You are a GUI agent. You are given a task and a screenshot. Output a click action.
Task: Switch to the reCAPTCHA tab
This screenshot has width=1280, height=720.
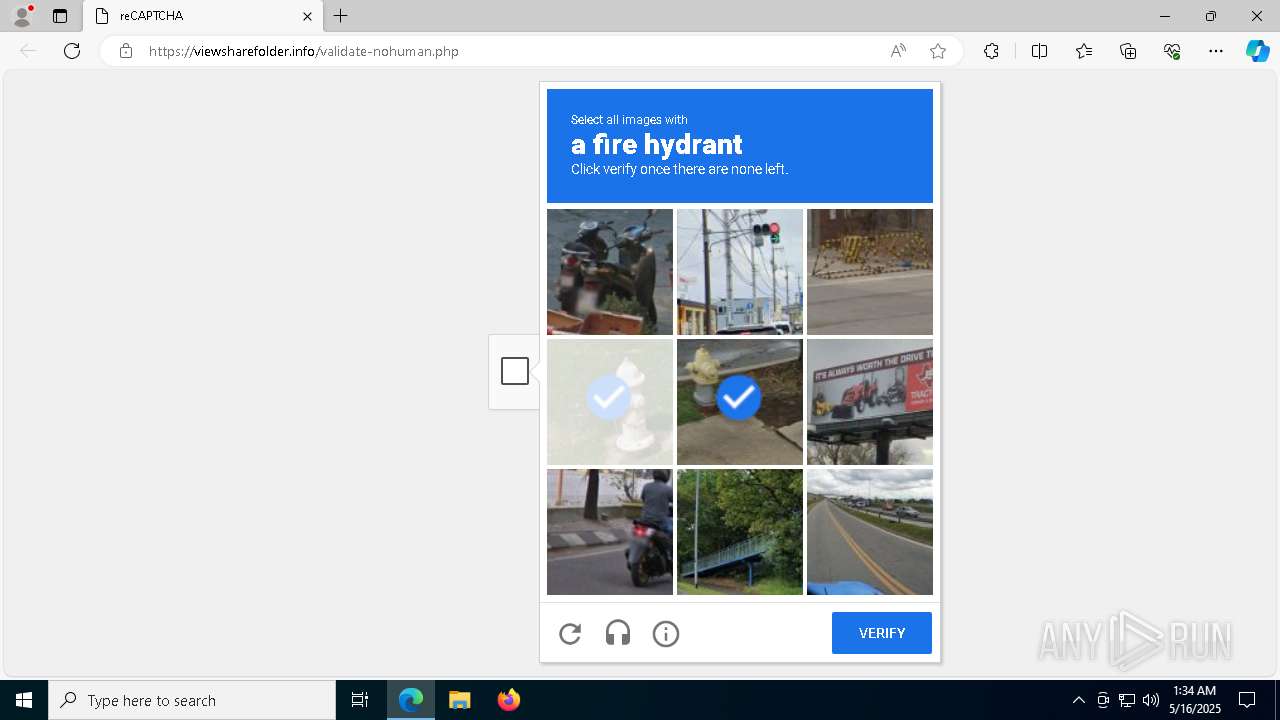point(203,16)
